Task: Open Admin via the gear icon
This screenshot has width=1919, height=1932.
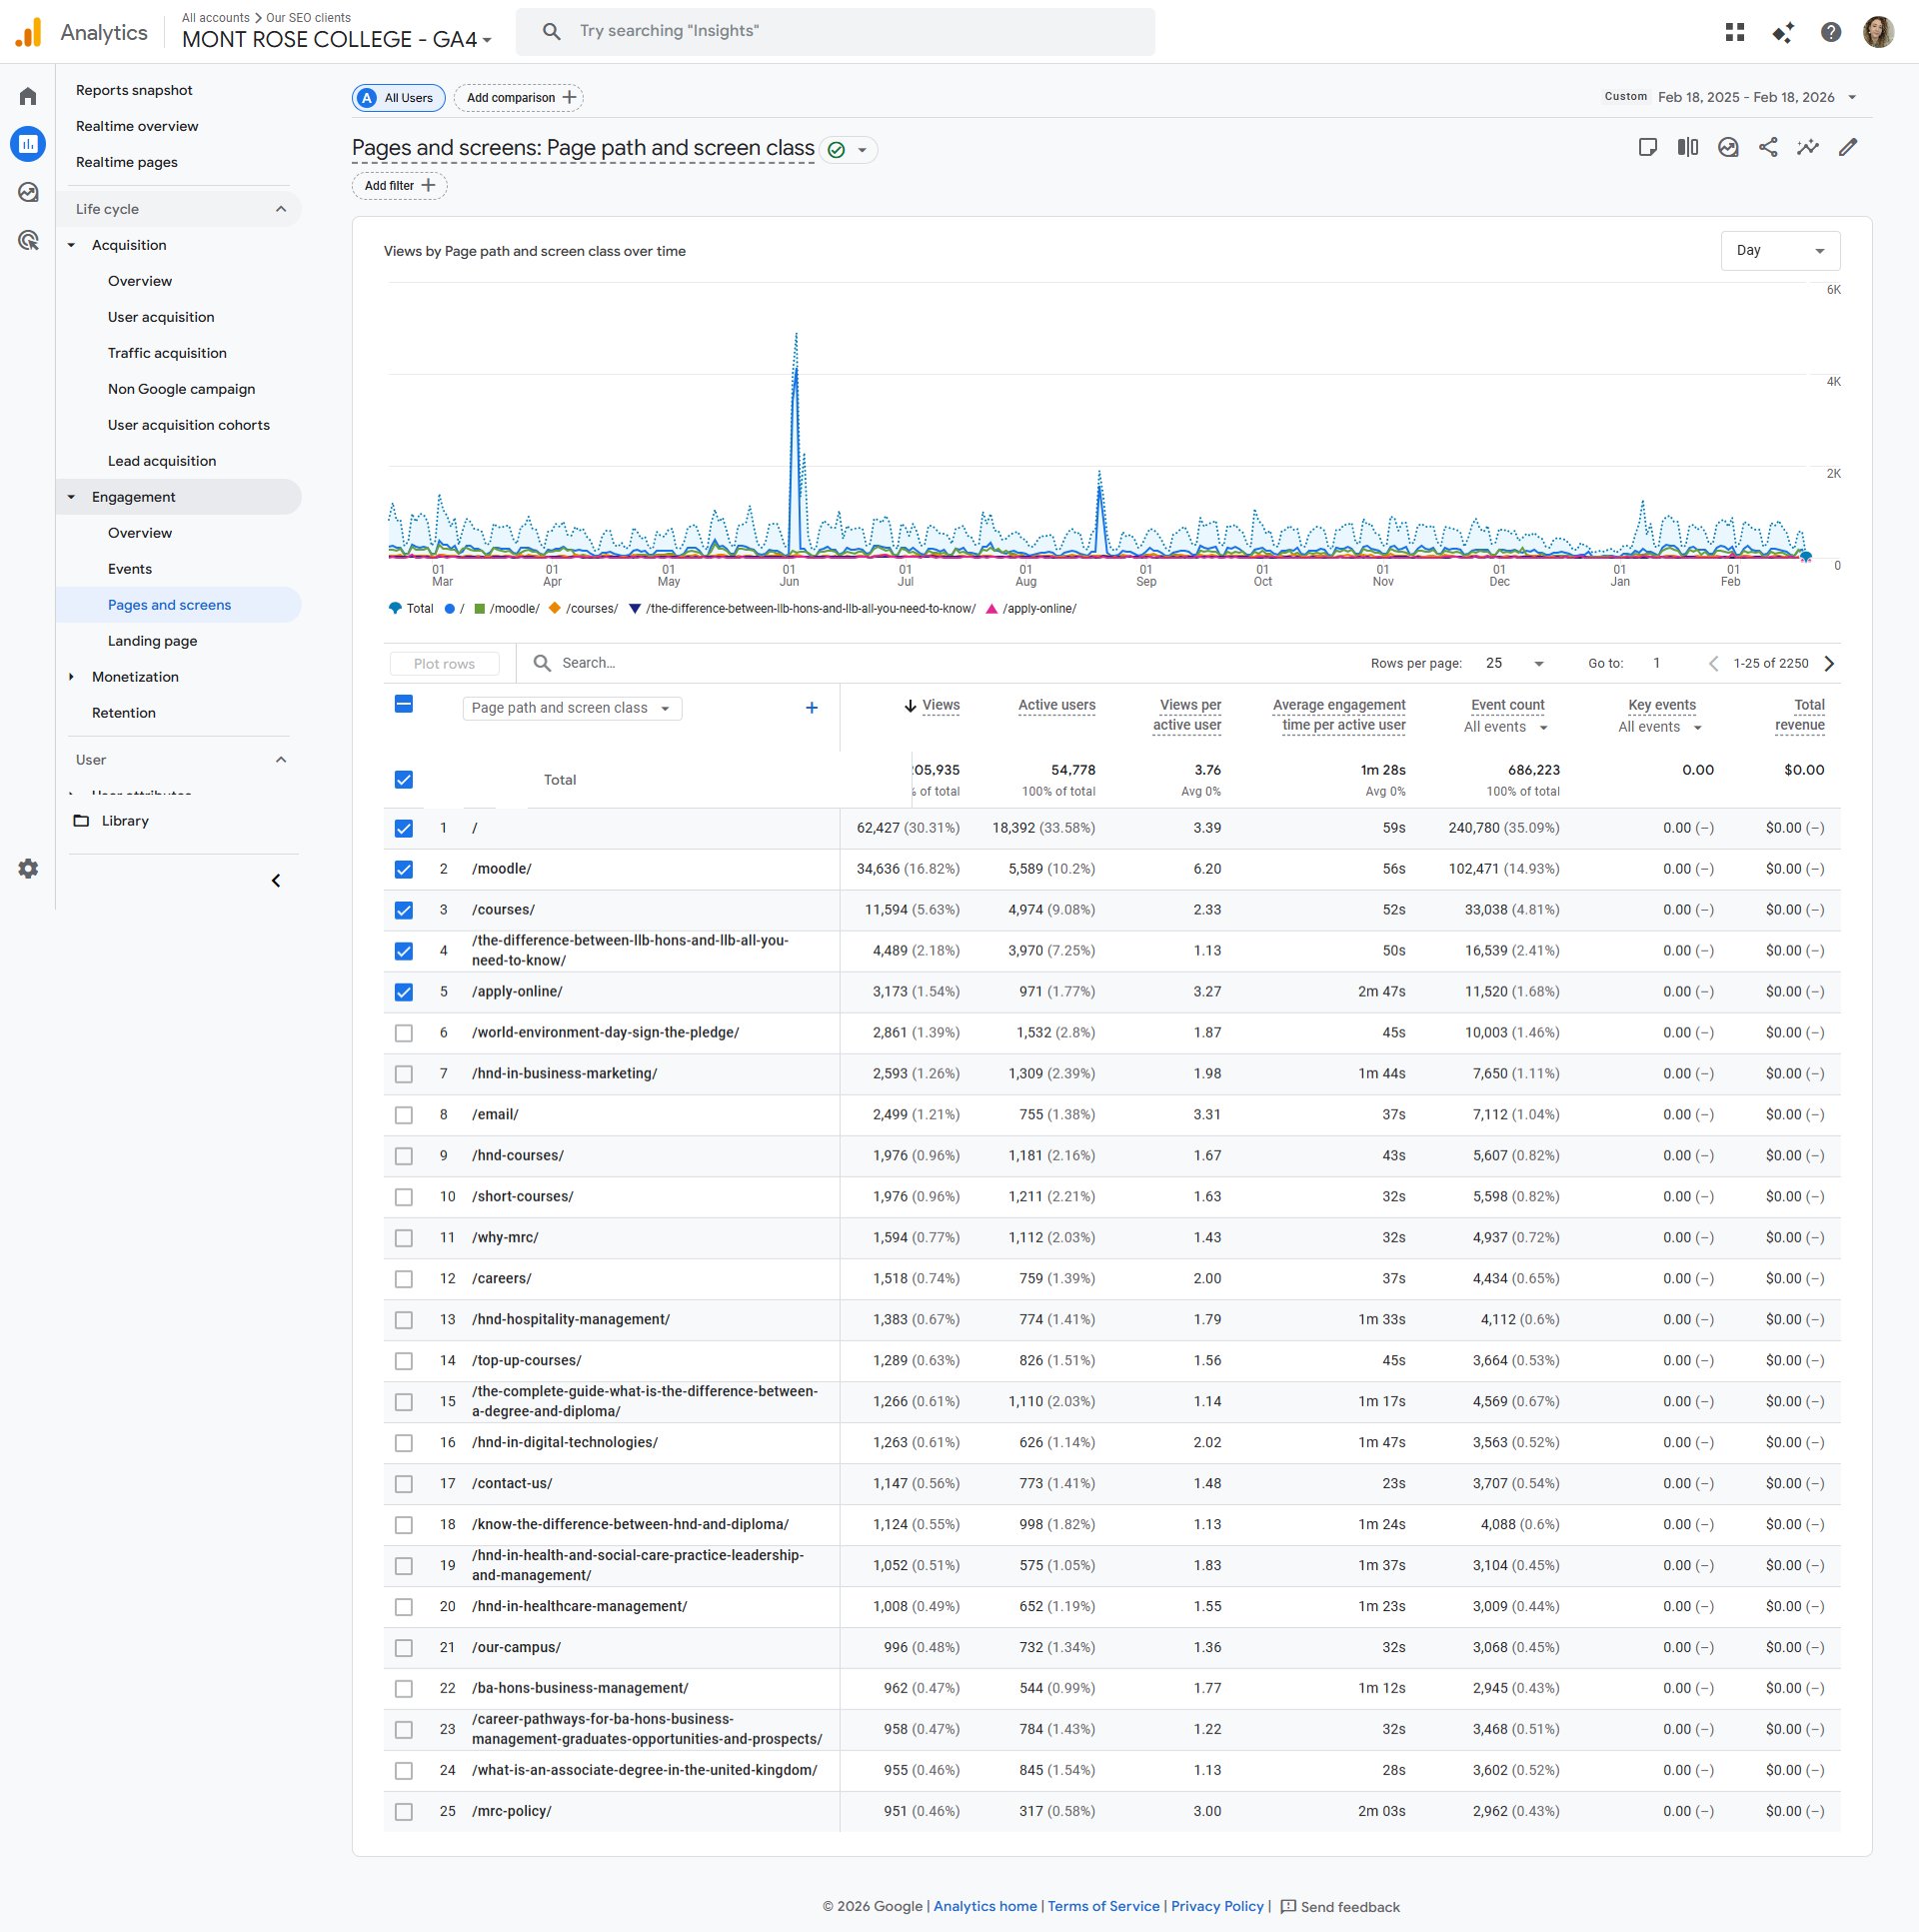Action: click(x=28, y=868)
